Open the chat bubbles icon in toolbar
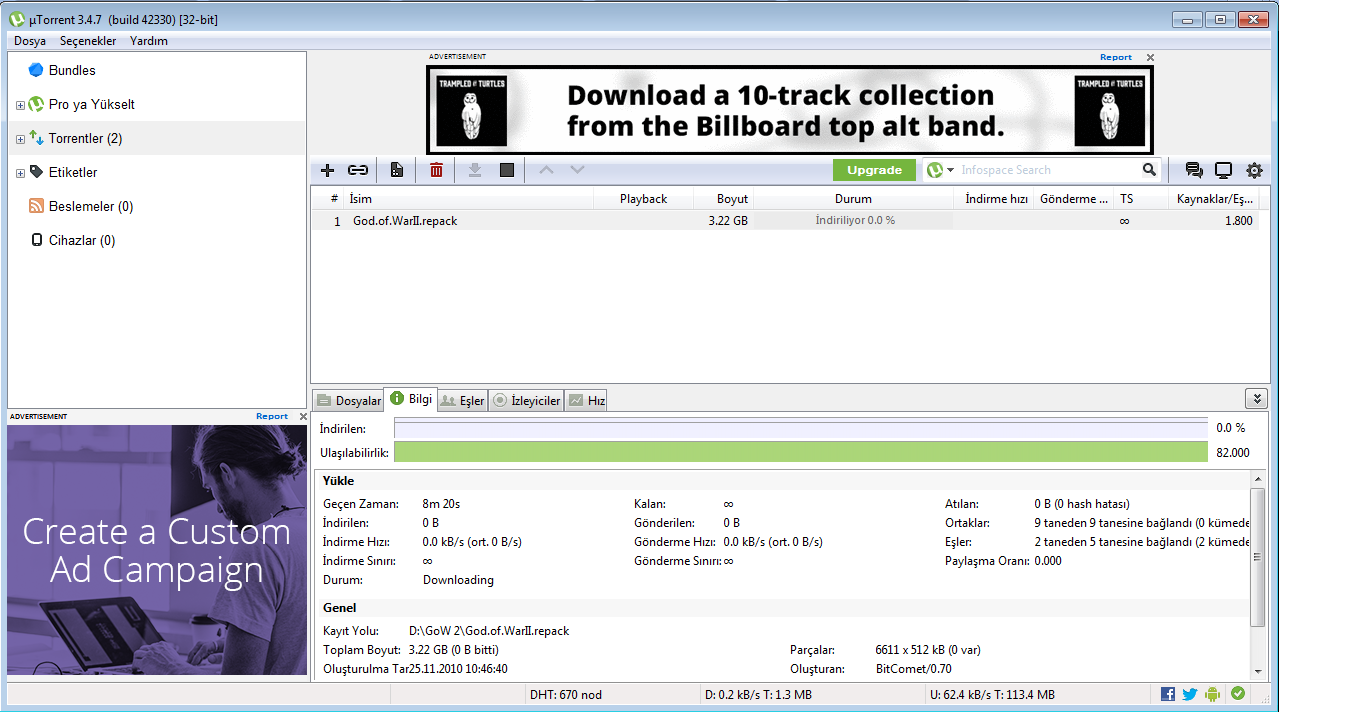Image resolution: width=1360 pixels, height=712 pixels. [x=1193, y=170]
